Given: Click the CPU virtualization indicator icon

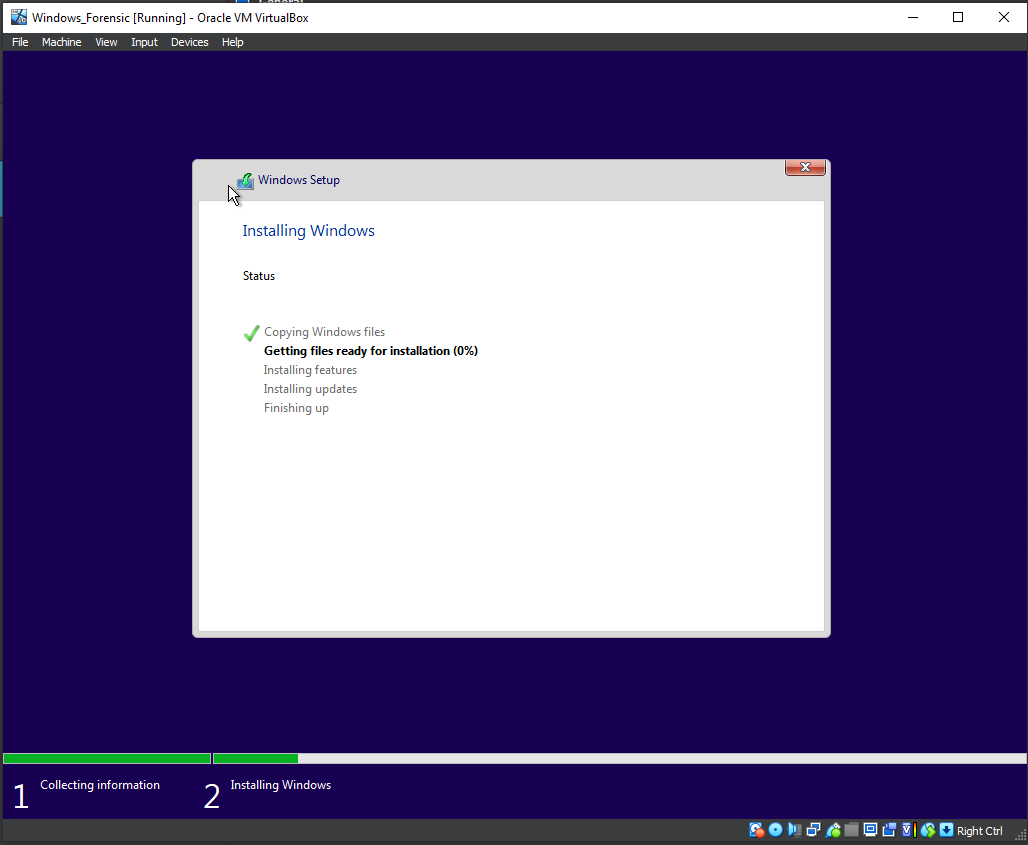Looking at the screenshot, I should tap(907, 830).
